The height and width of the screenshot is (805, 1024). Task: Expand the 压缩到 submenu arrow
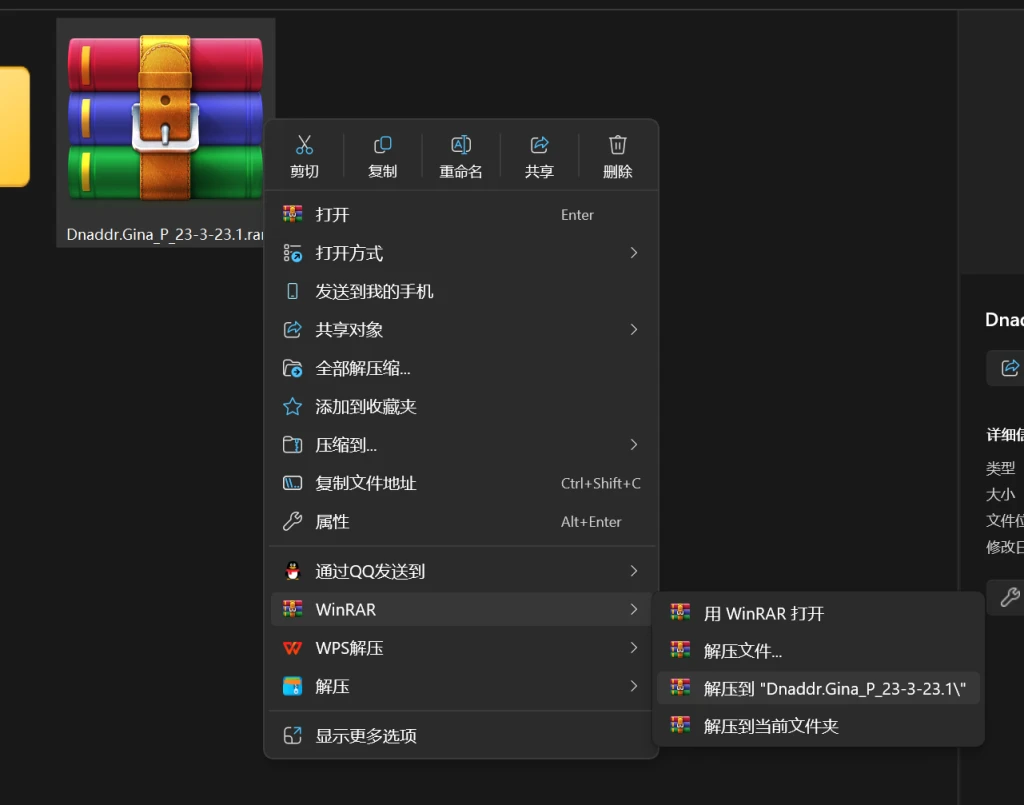coord(632,444)
